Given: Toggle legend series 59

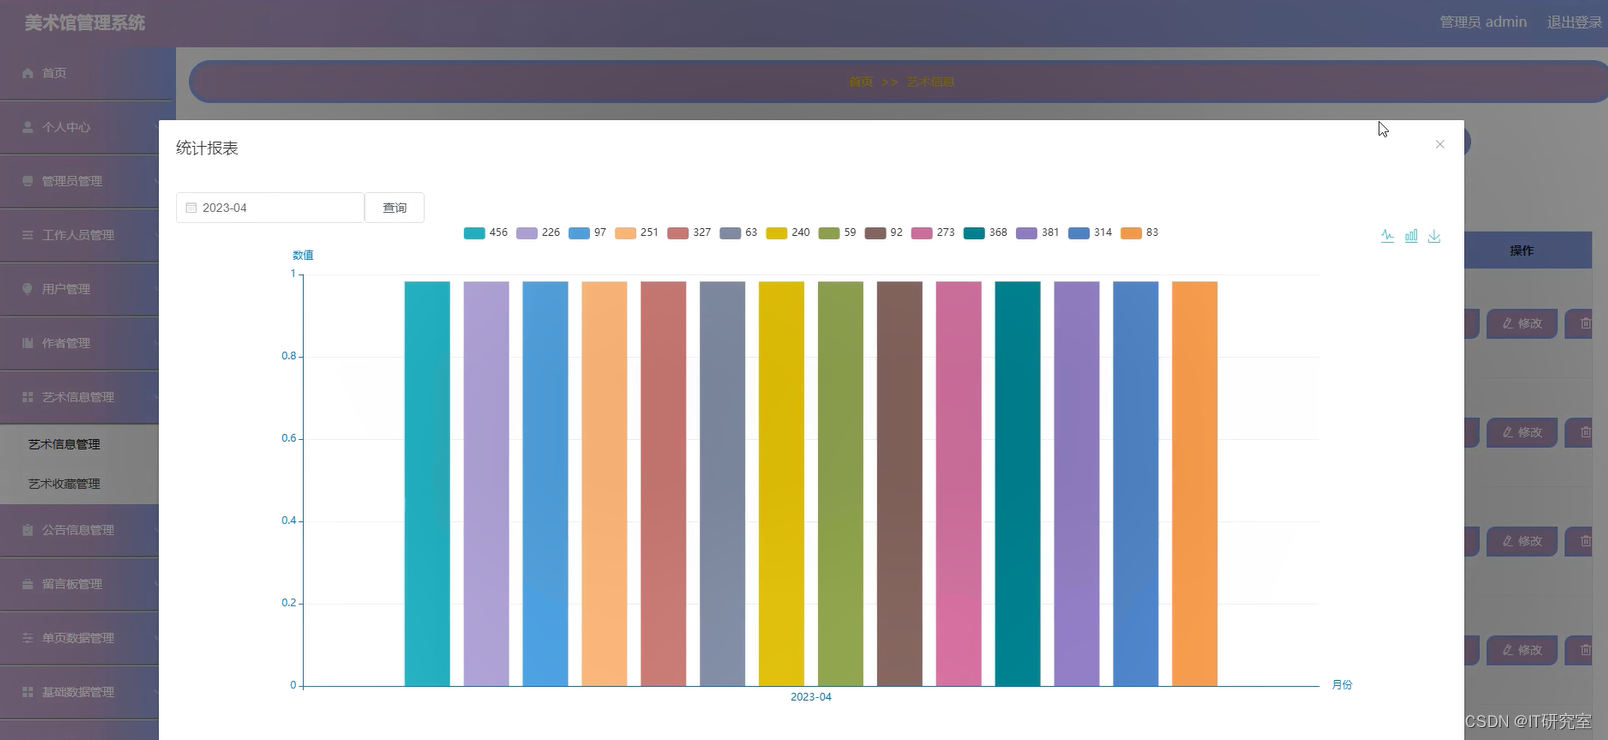Looking at the screenshot, I should [838, 233].
